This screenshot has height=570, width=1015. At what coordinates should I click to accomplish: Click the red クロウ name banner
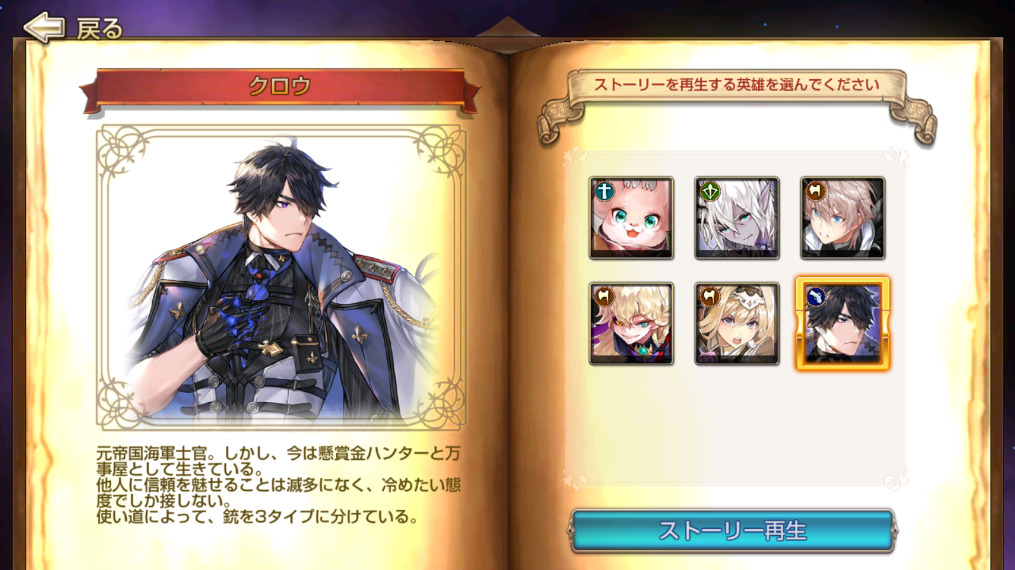point(280,87)
